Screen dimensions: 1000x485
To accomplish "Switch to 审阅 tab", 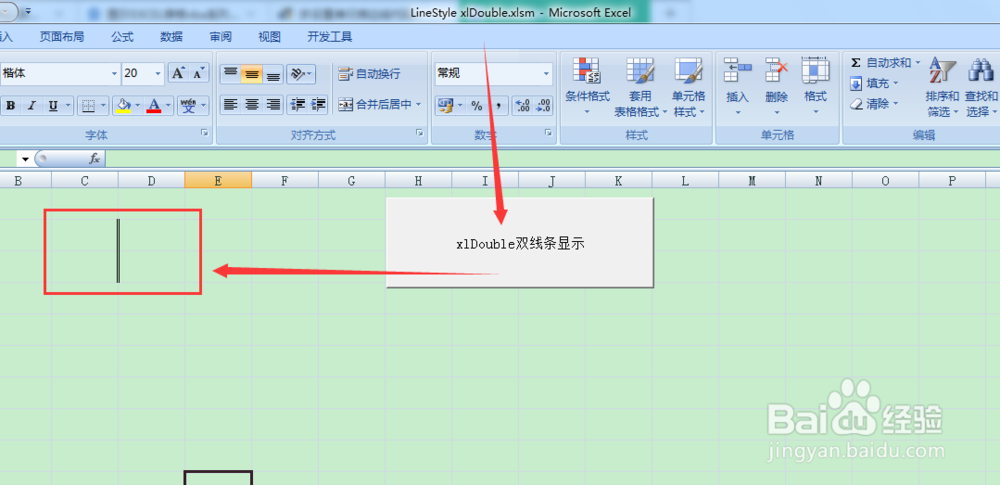I will click(221, 37).
